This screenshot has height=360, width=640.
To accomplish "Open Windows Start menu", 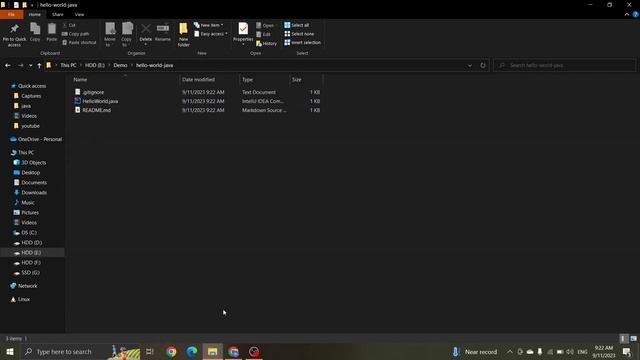I will 10,351.
